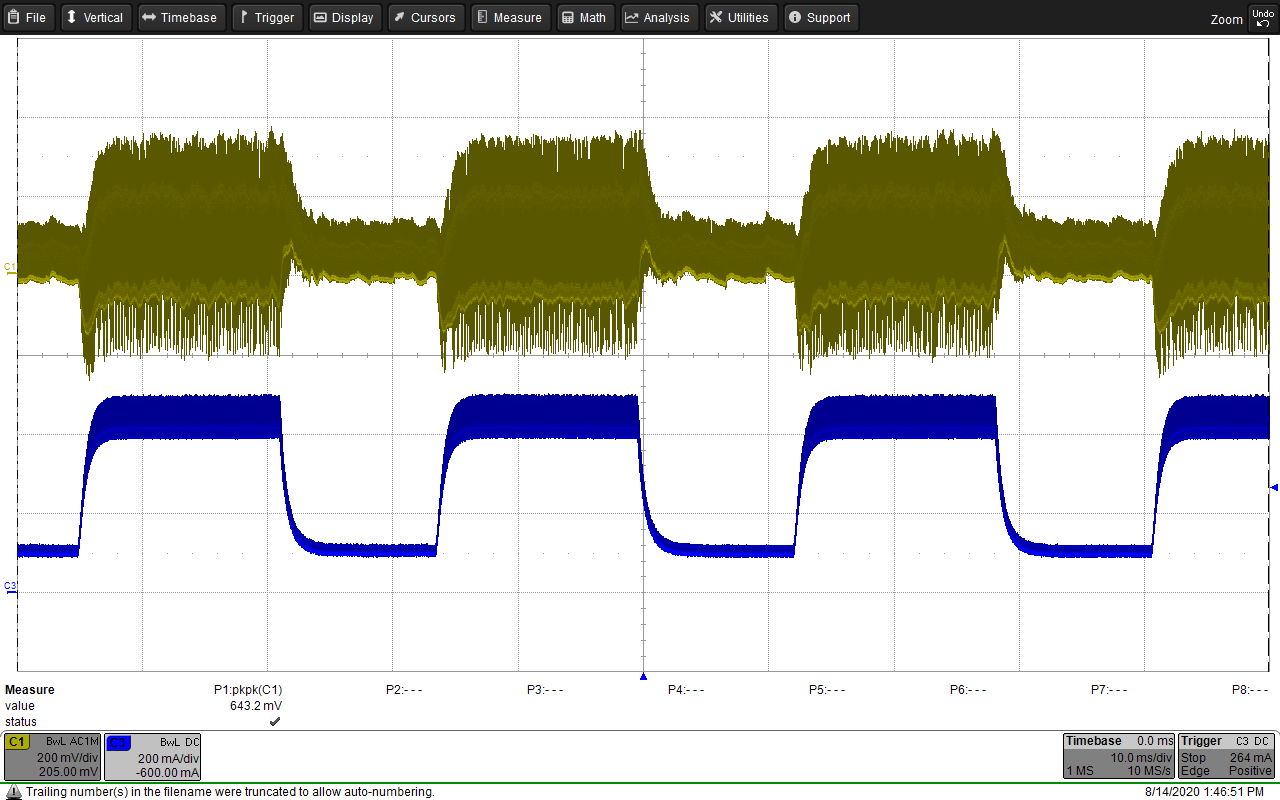Screen dimensions: 1280x800
Task: Click the C1 ground level marker
Action: (10, 268)
